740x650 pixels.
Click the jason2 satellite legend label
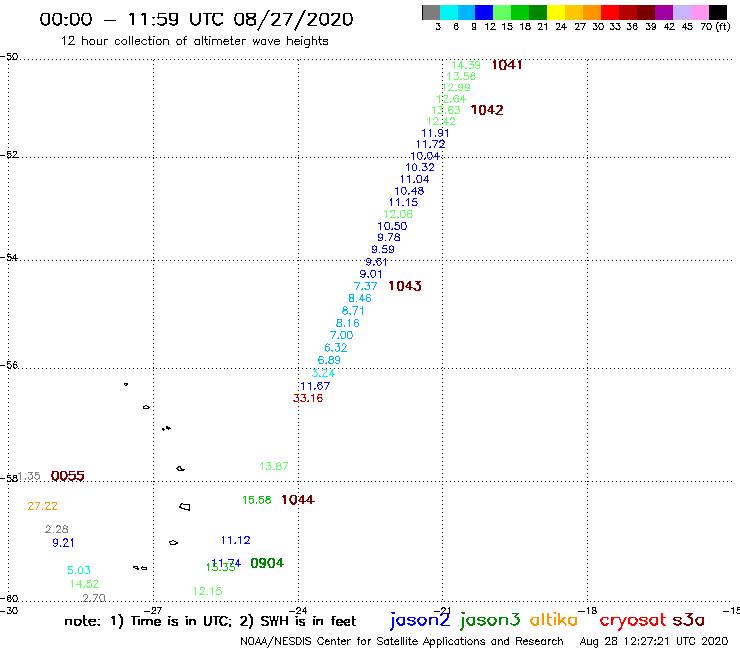click(x=420, y=620)
